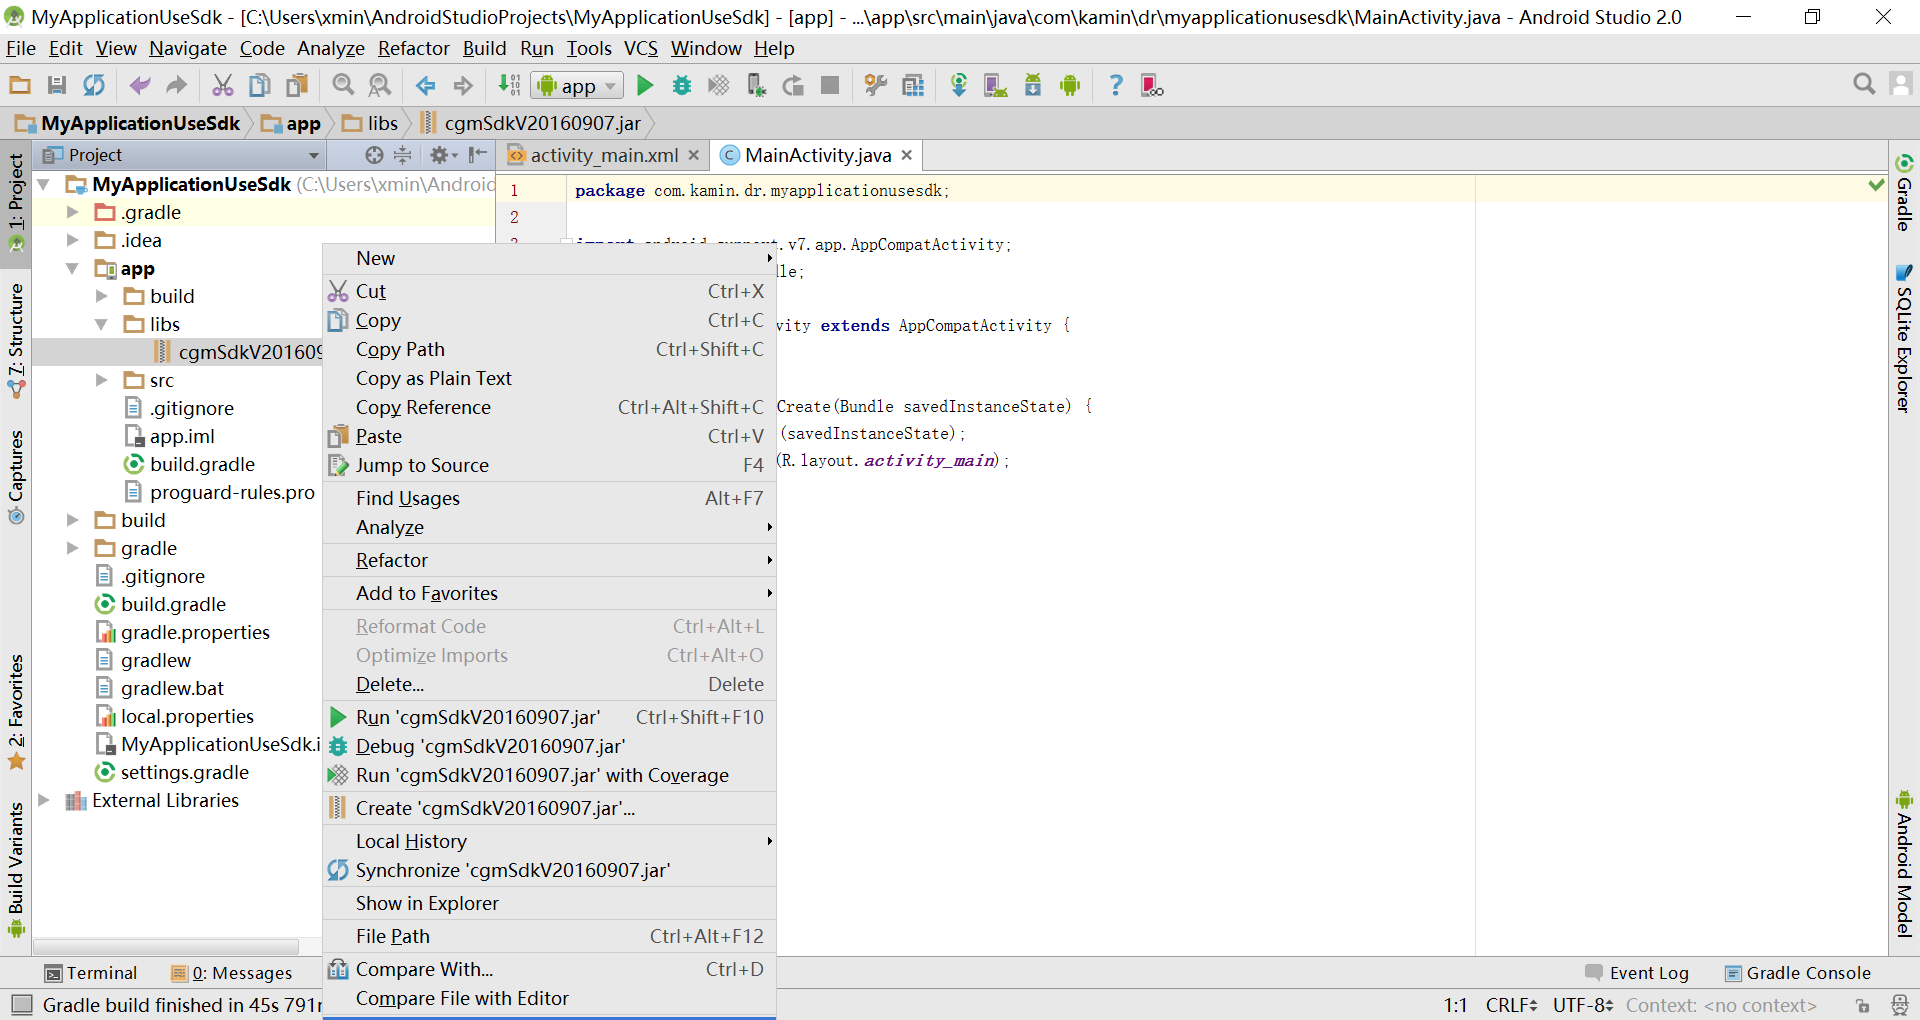This screenshot has width=1920, height=1020.
Task: Expand the root gradle folder
Action: [x=72, y=548]
